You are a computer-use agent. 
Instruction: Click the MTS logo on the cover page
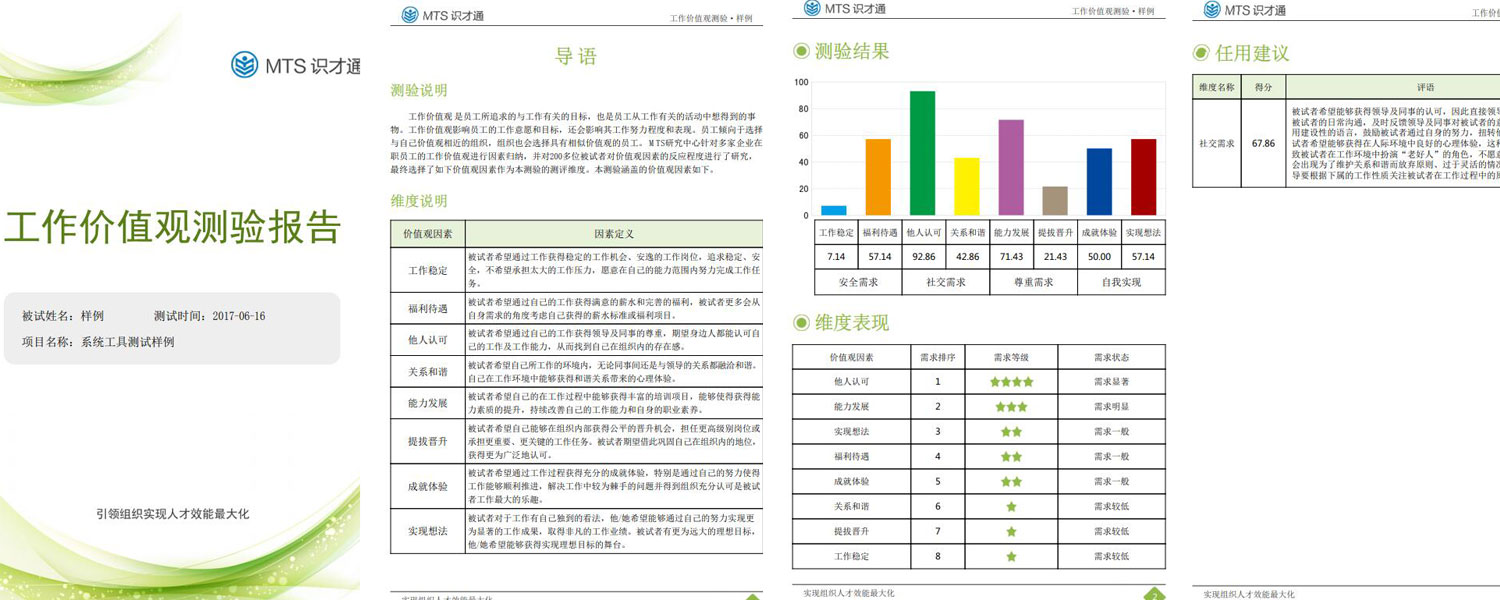[296, 66]
